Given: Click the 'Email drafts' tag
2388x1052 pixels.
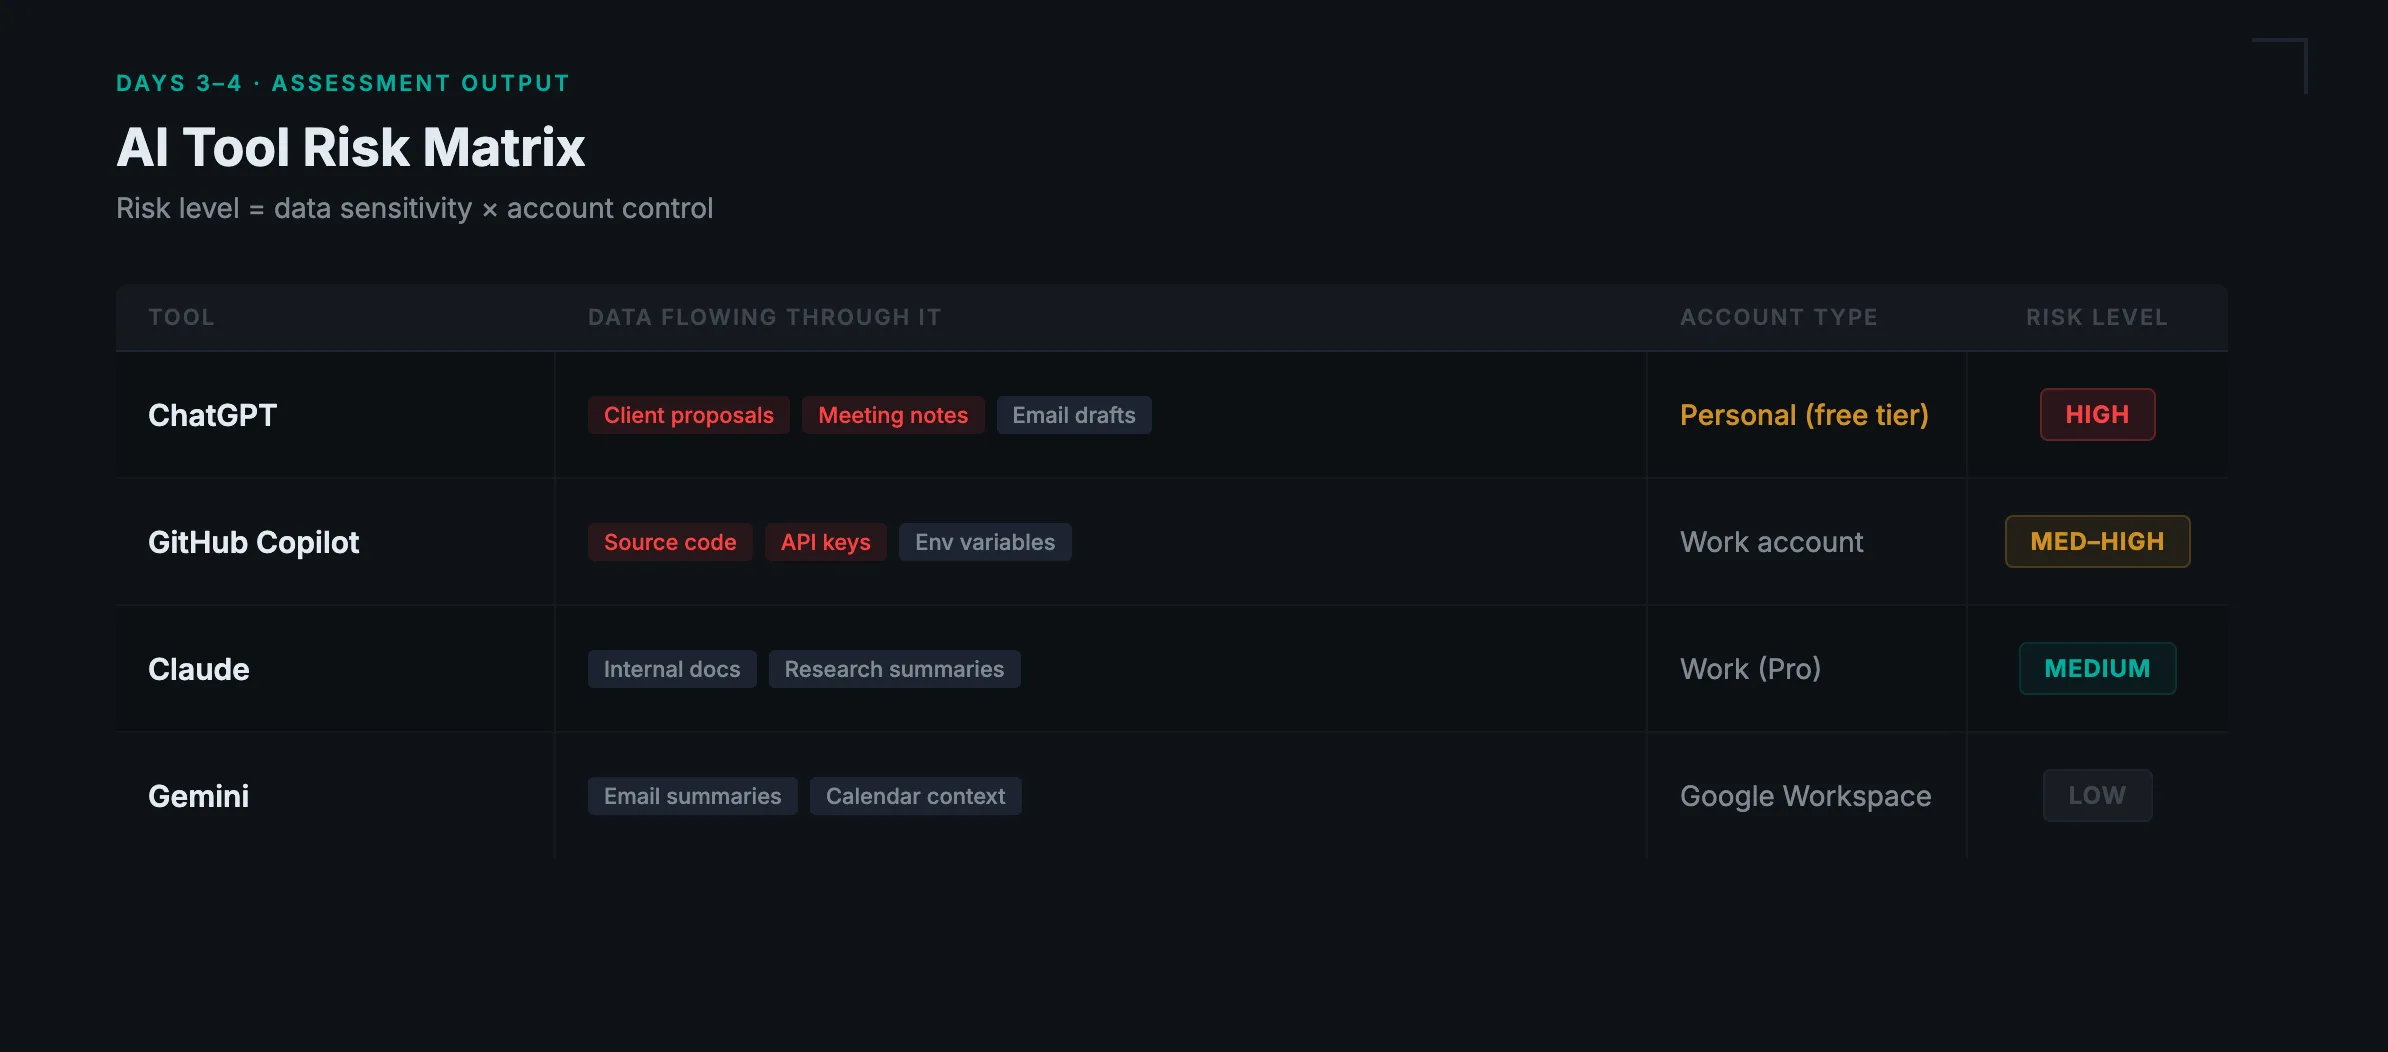Looking at the screenshot, I should (x=1074, y=415).
